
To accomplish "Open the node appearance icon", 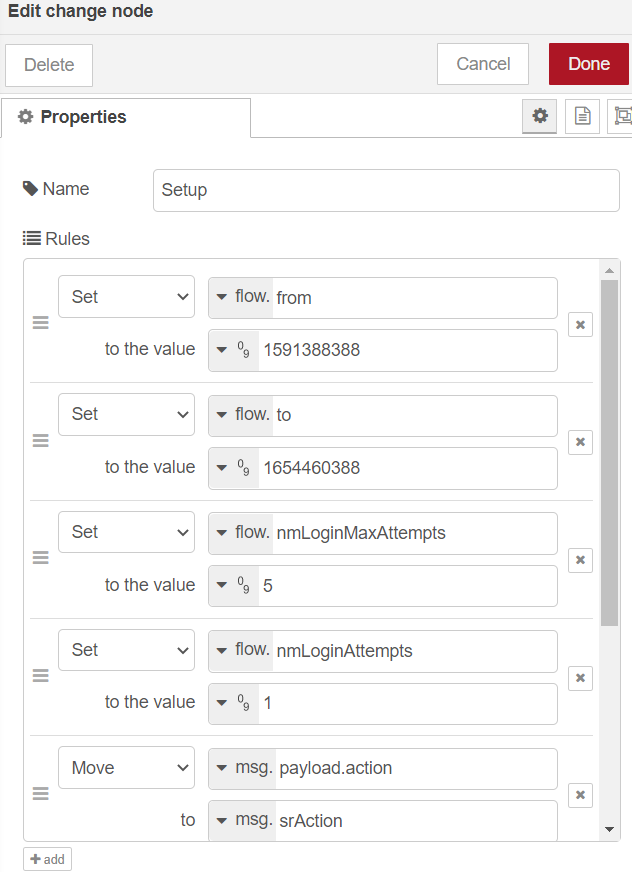I will coord(623,116).
